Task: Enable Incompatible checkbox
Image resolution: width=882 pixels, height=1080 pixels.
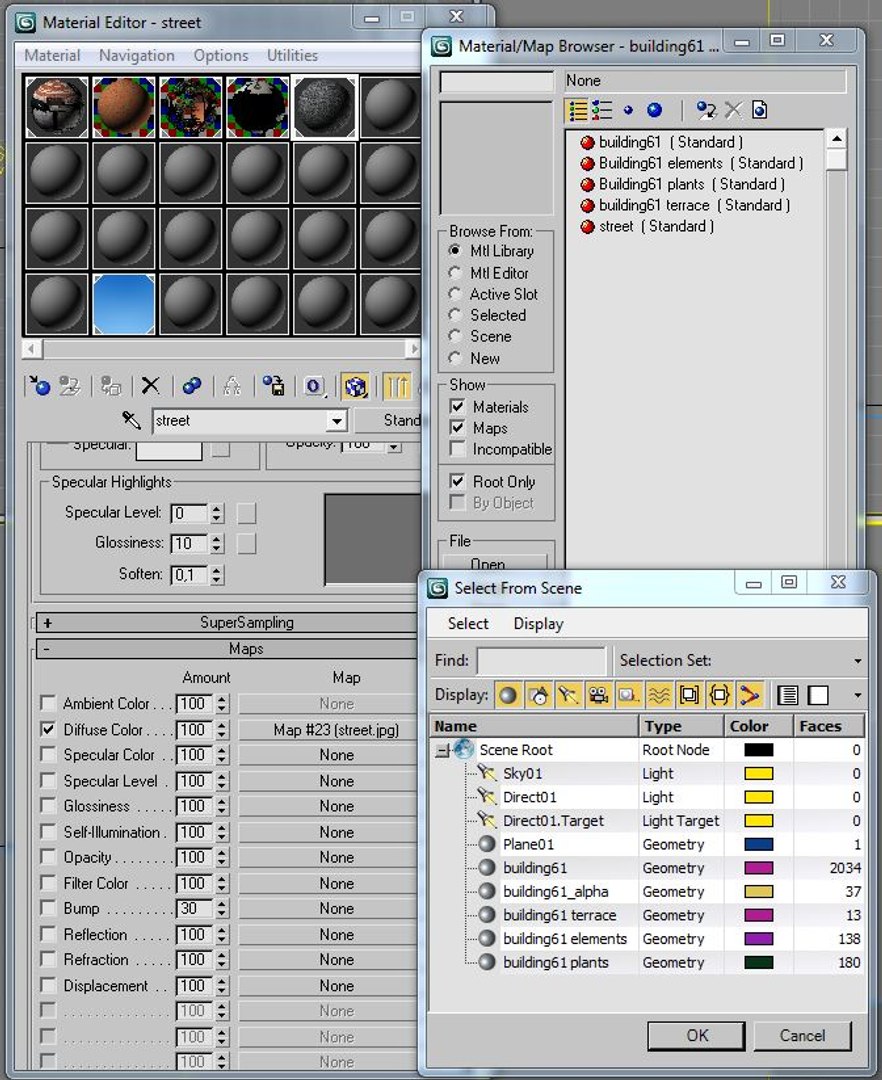Action: 457,449
